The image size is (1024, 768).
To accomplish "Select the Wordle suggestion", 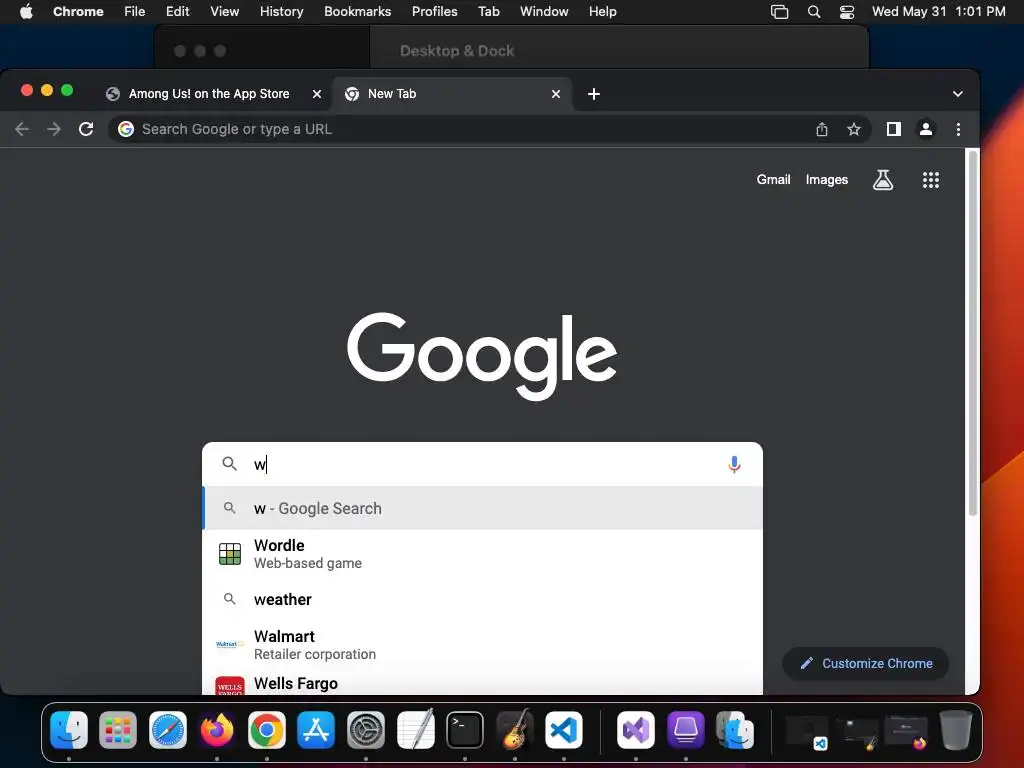I will pyautogui.click(x=483, y=554).
